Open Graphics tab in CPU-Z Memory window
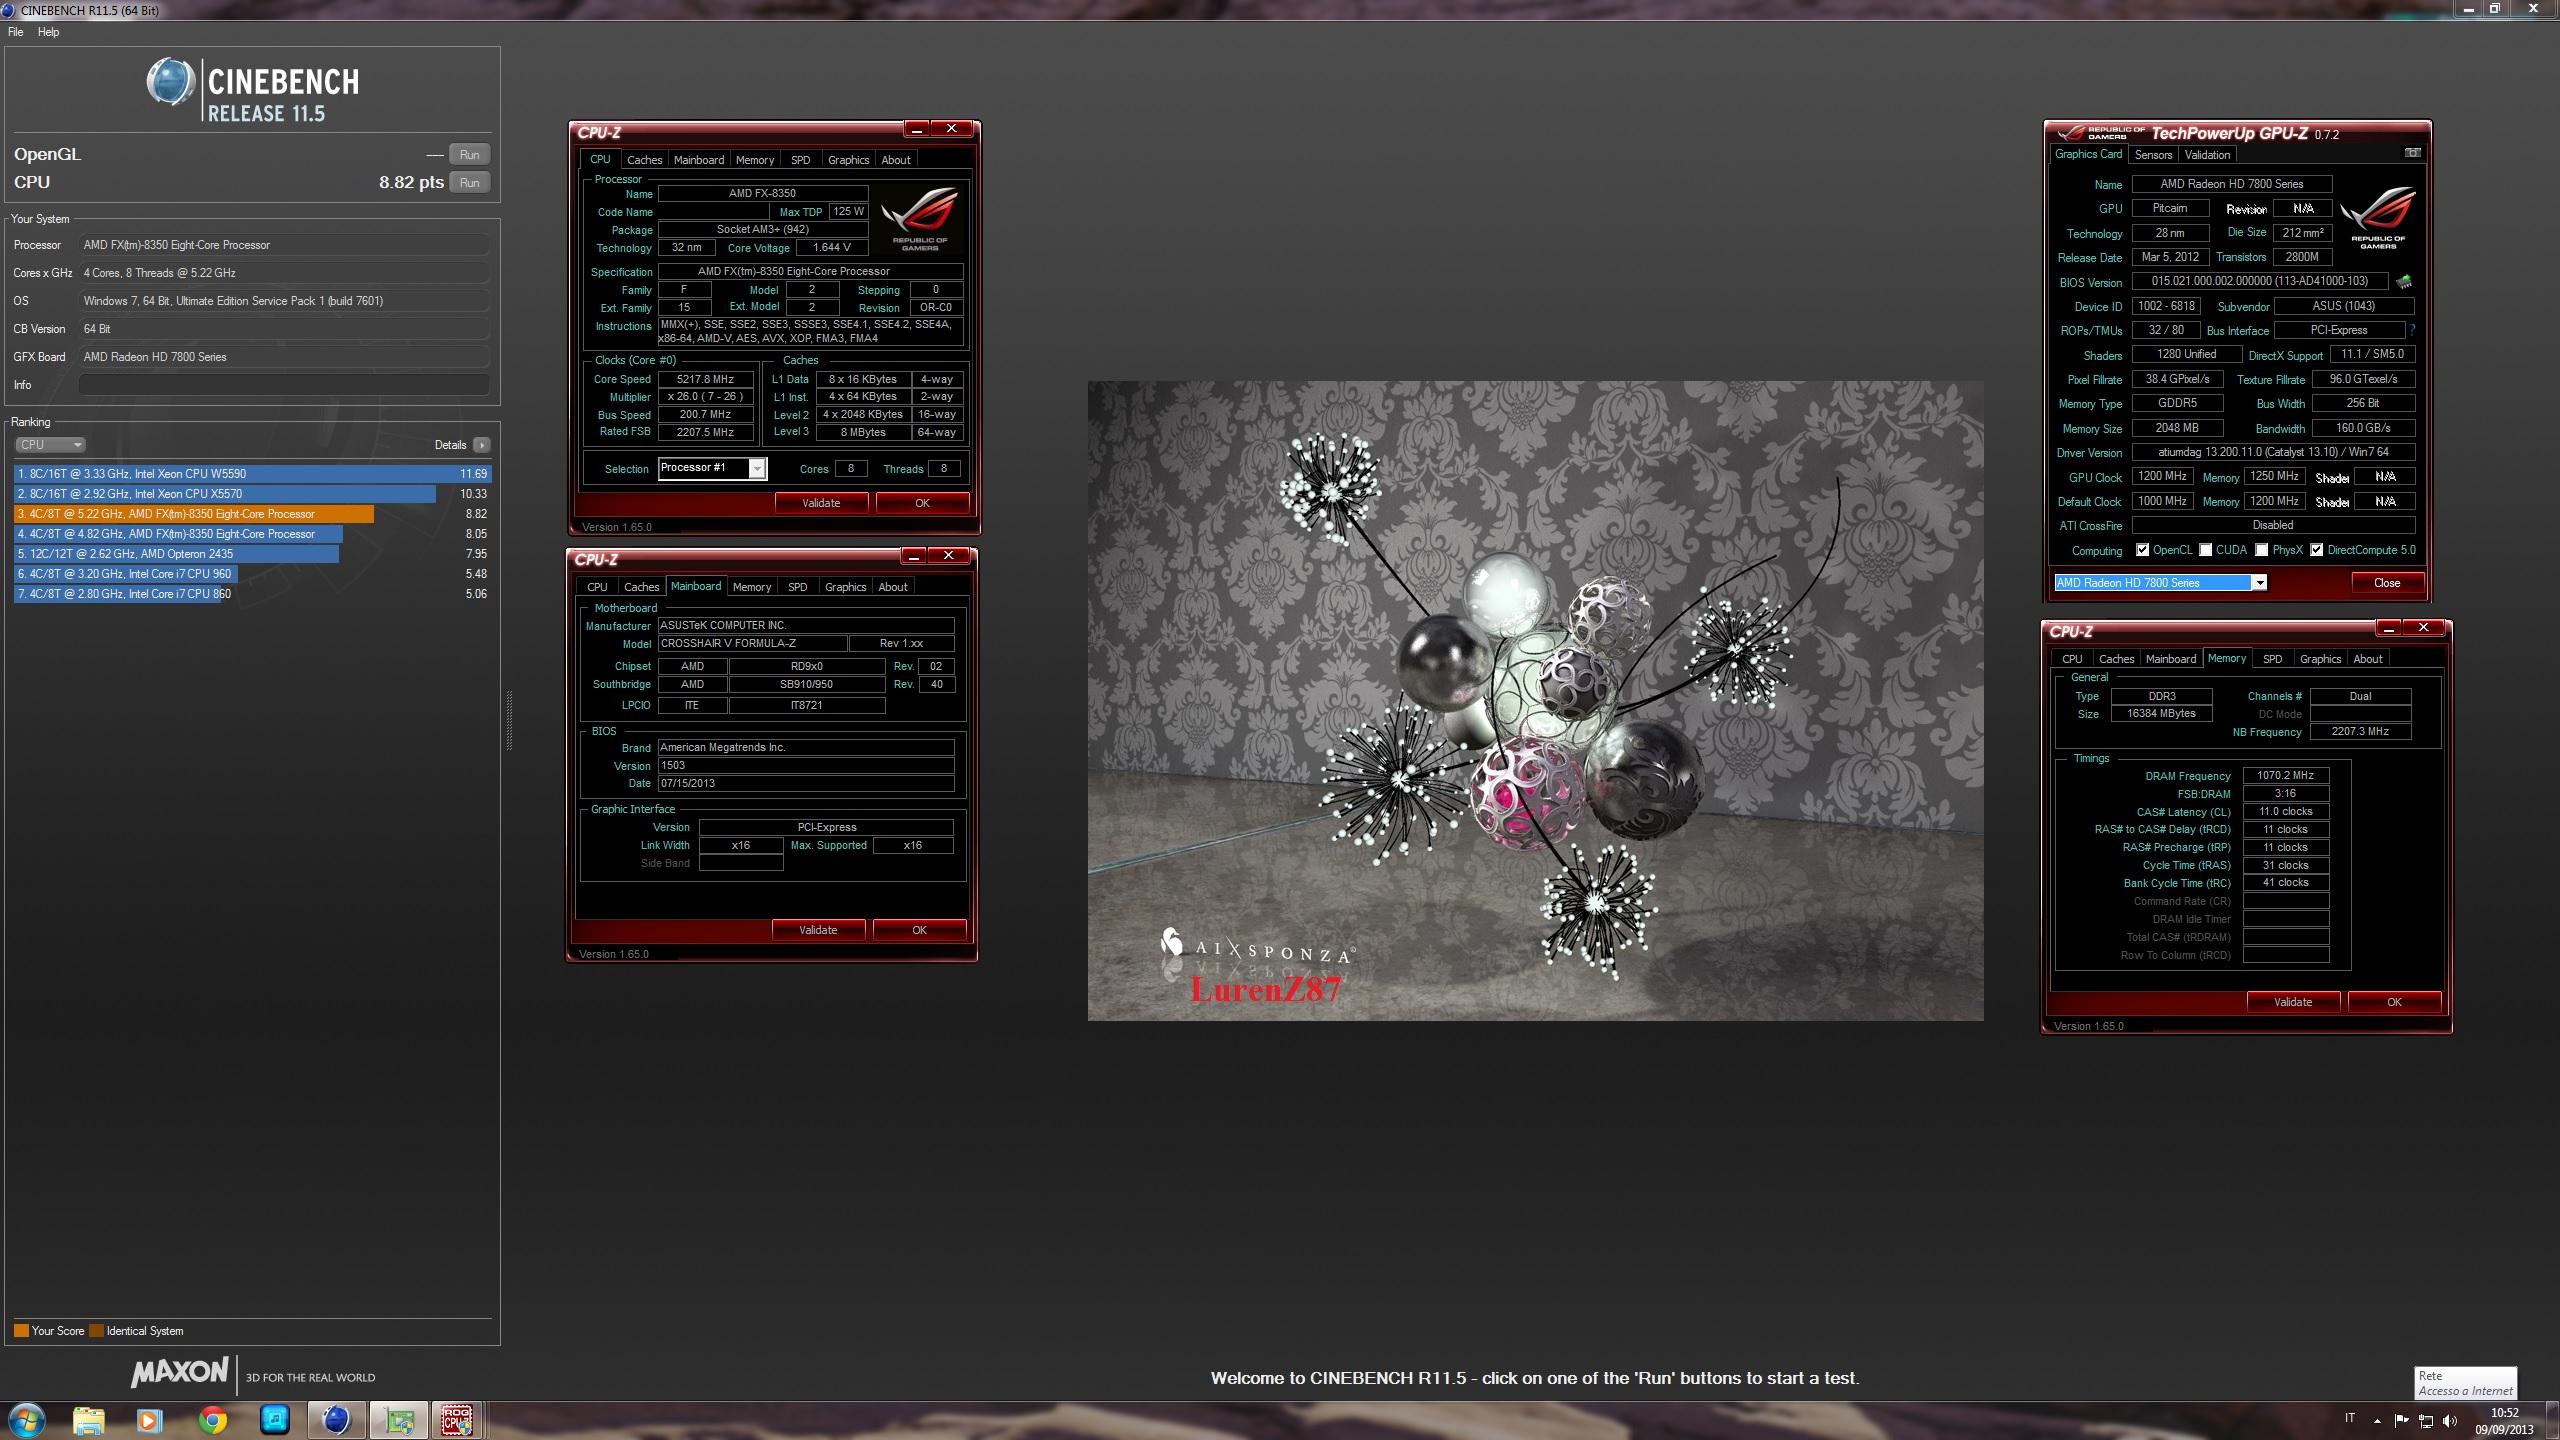 [x=2320, y=659]
